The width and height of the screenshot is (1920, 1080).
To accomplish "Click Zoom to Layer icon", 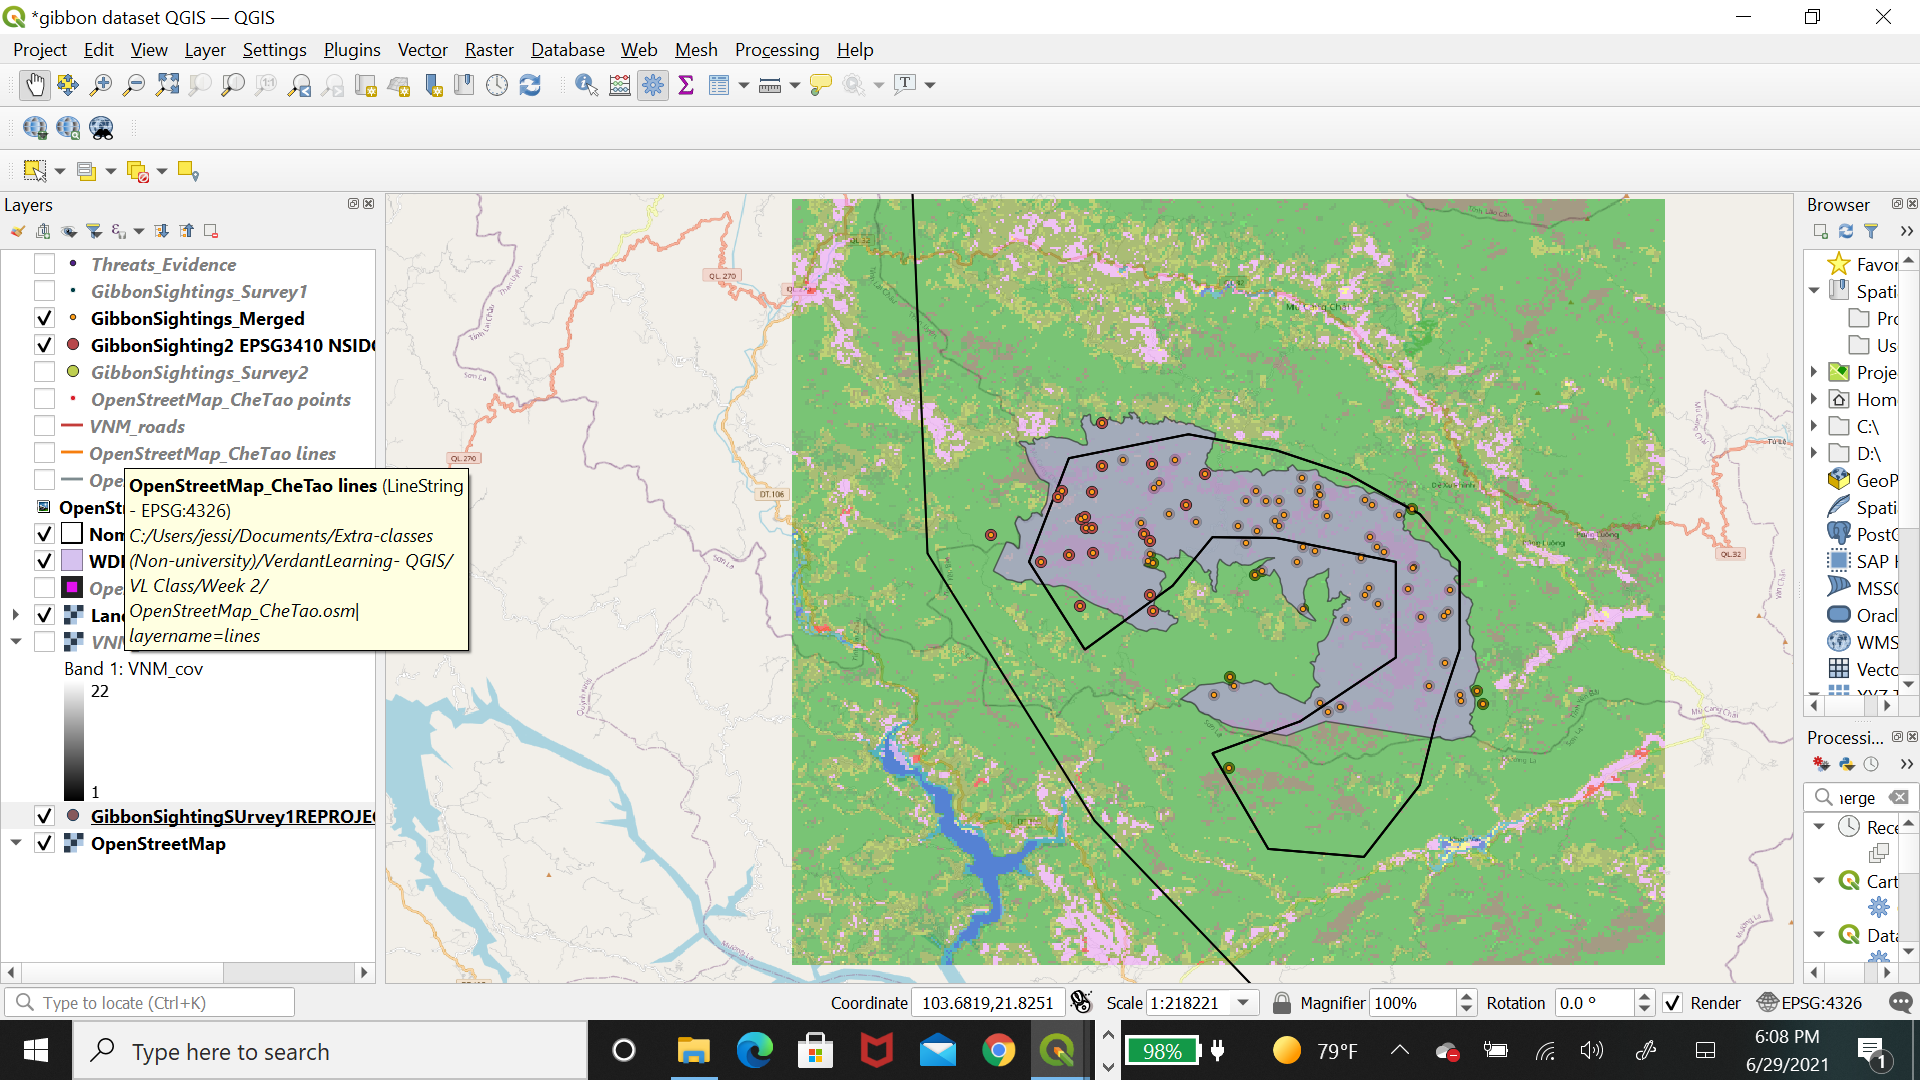I will [x=233, y=85].
